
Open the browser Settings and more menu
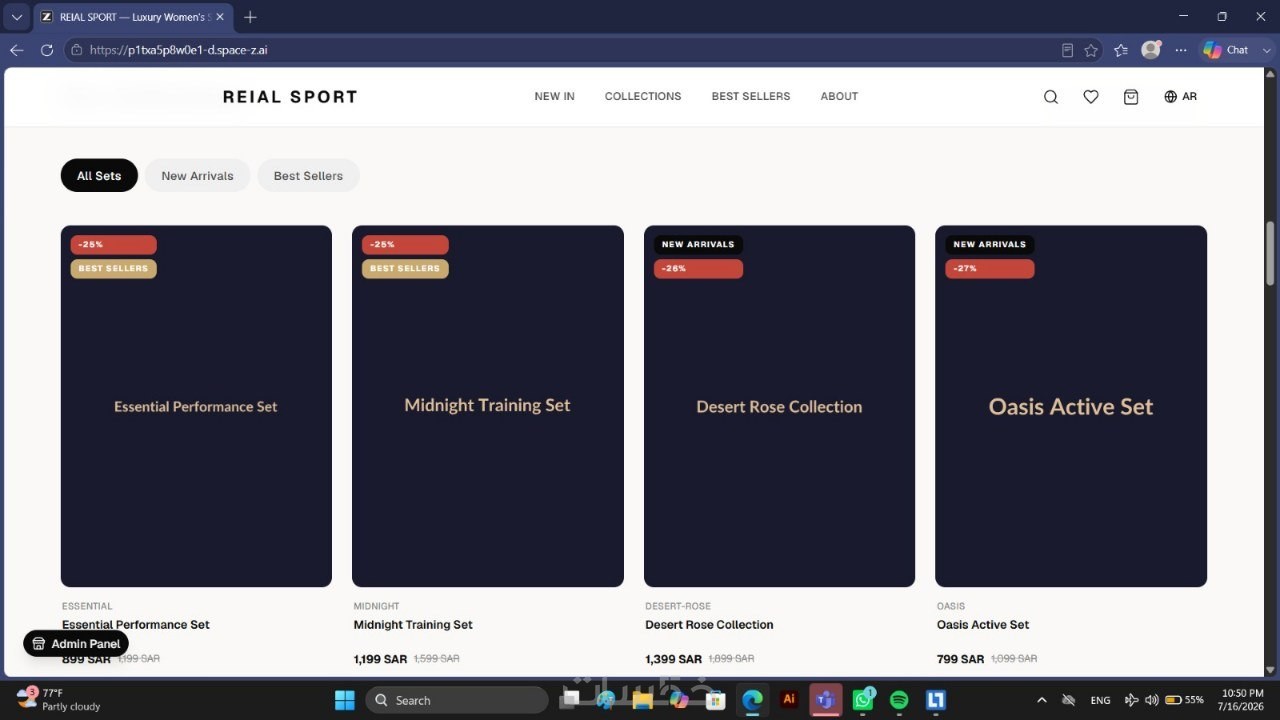point(1181,50)
